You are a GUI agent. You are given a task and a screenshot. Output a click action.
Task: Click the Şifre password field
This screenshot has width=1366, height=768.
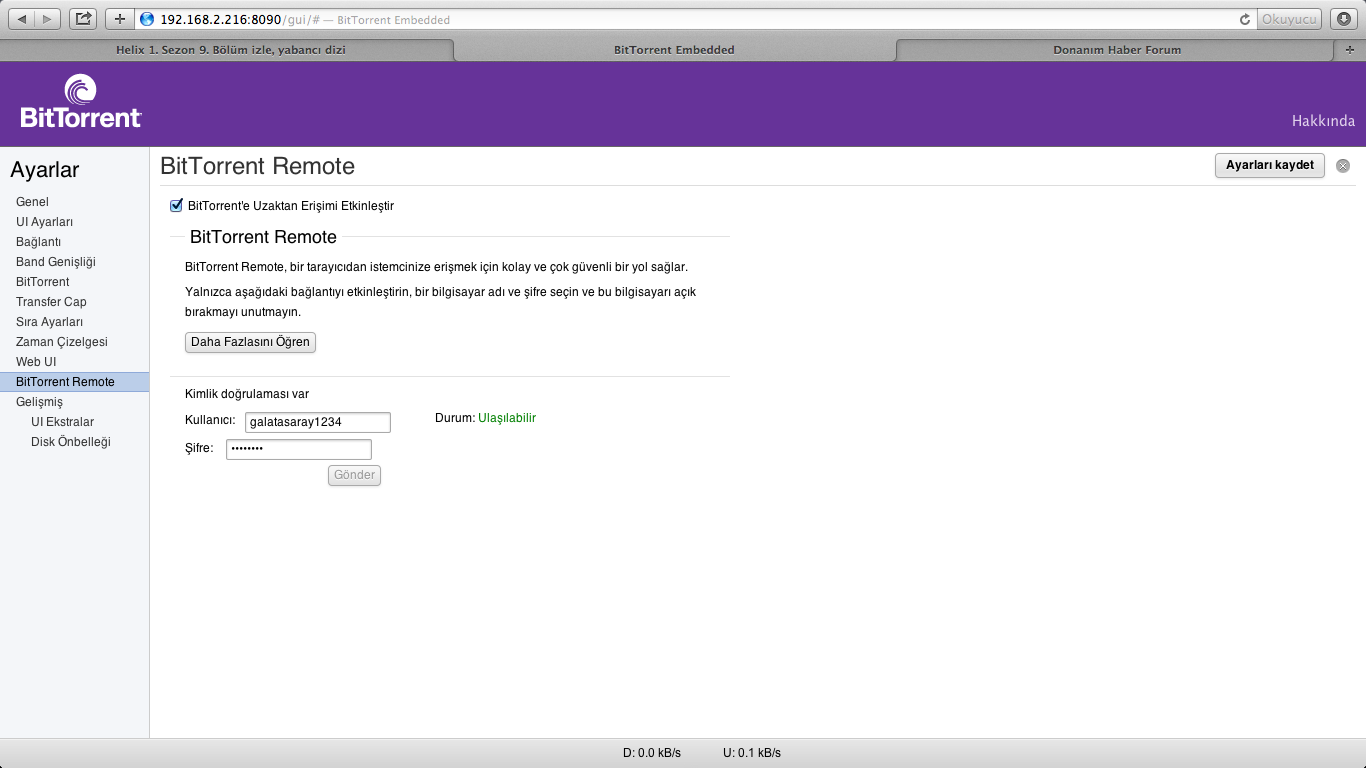(299, 449)
